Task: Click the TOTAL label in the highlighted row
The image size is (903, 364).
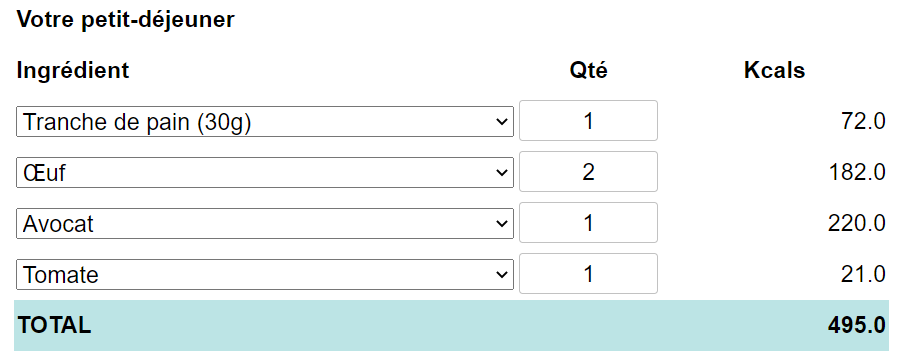Action: (x=54, y=325)
